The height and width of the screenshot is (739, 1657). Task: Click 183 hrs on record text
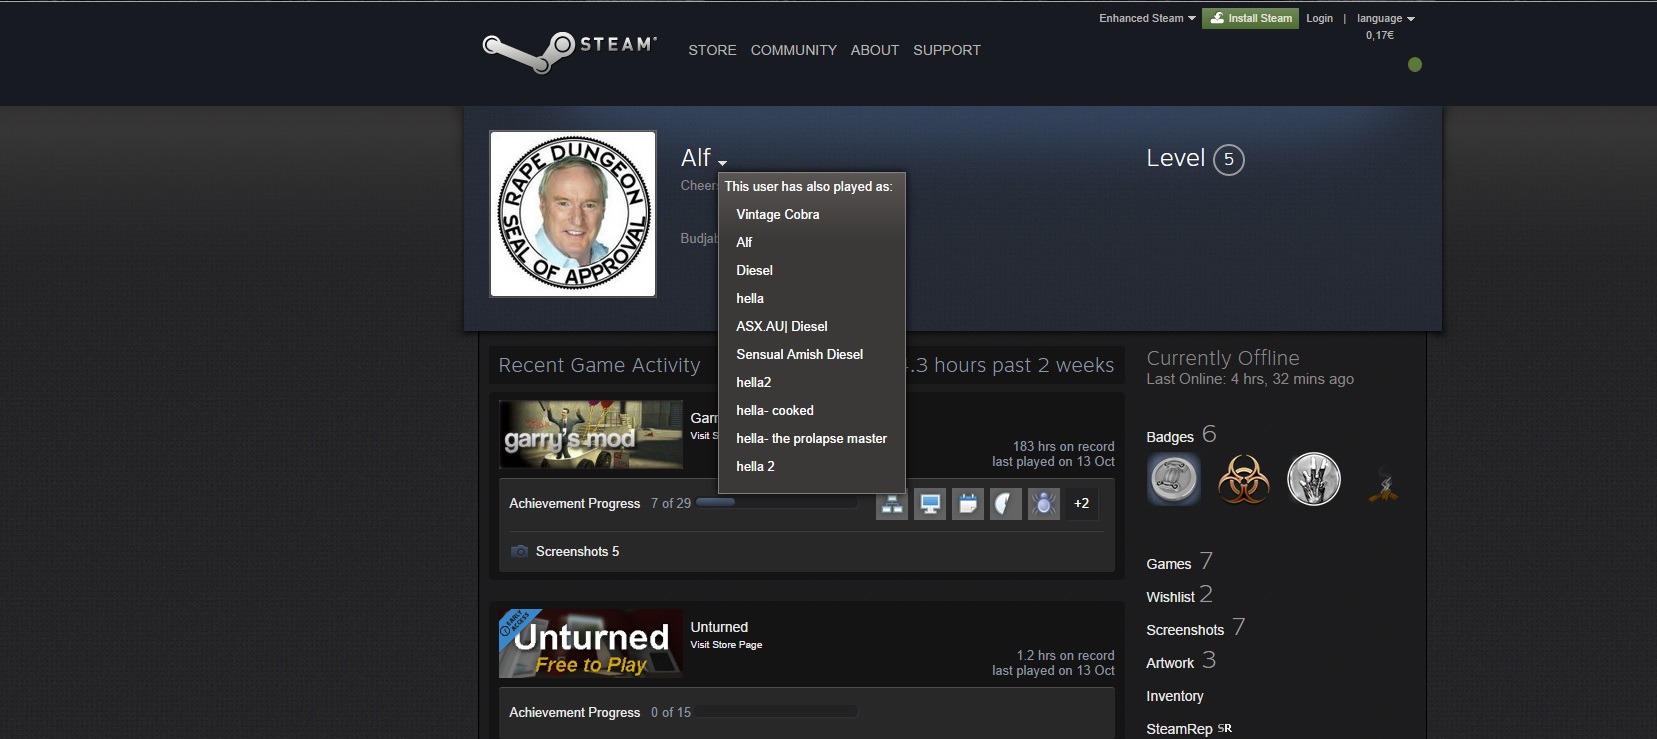(1063, 447)
